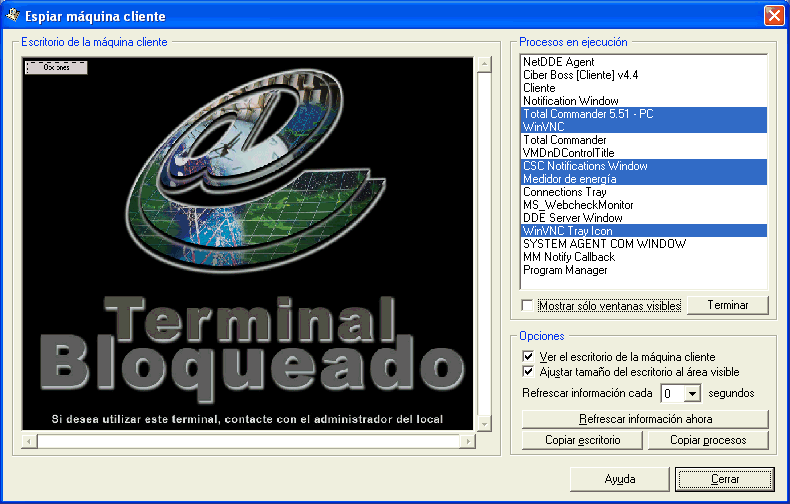Viewport: 790px width, 504px height.
Task: Click Copiar procesos button
Action: click(x=708, y=440)
